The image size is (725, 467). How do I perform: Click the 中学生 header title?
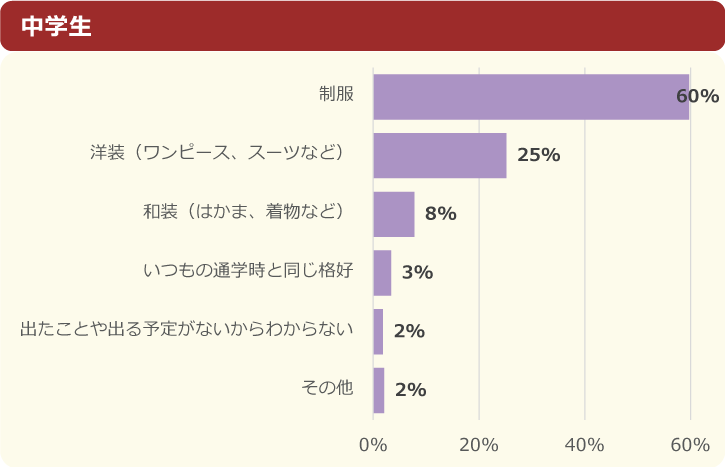[56, 27]
